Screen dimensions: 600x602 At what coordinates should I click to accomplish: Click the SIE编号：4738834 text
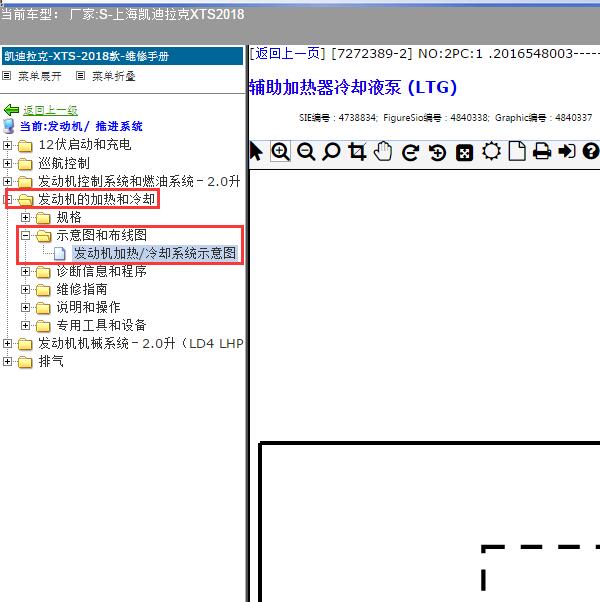338,118
